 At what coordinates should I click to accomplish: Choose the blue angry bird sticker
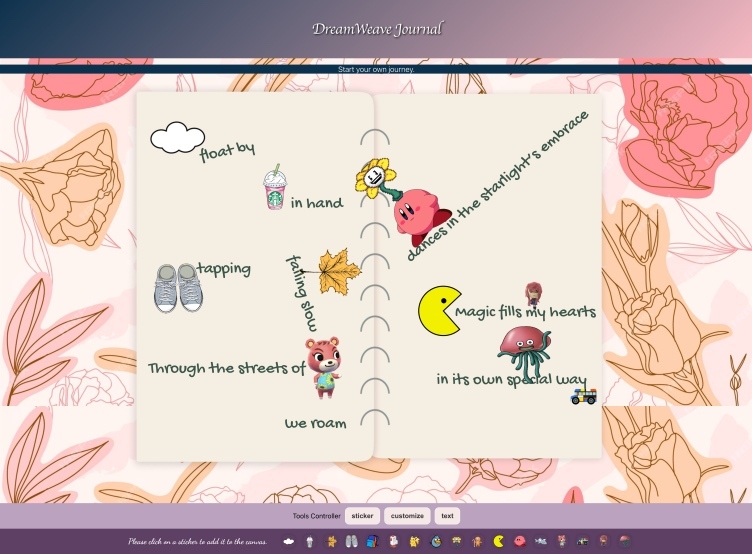(435, 542)
